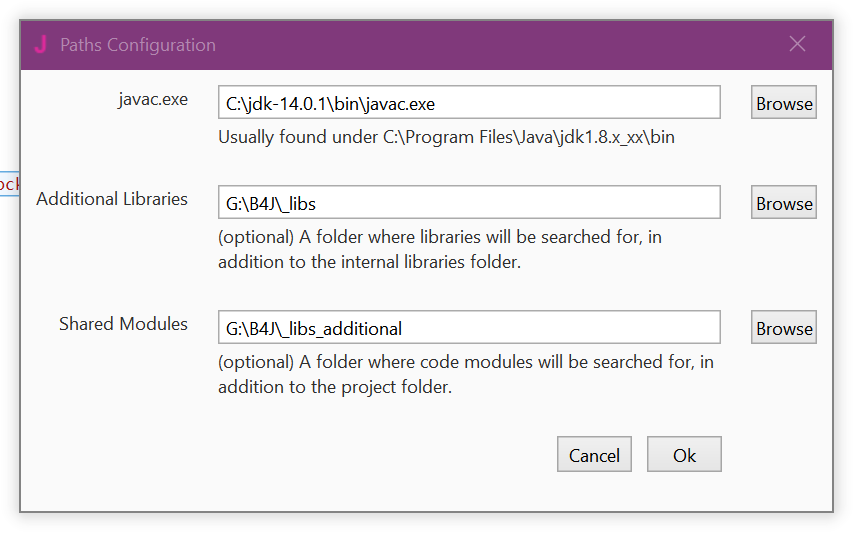Viewport: 854px width, 533px height.
Task: Confirm settings with the Ok button
Action: coord(684,455)
